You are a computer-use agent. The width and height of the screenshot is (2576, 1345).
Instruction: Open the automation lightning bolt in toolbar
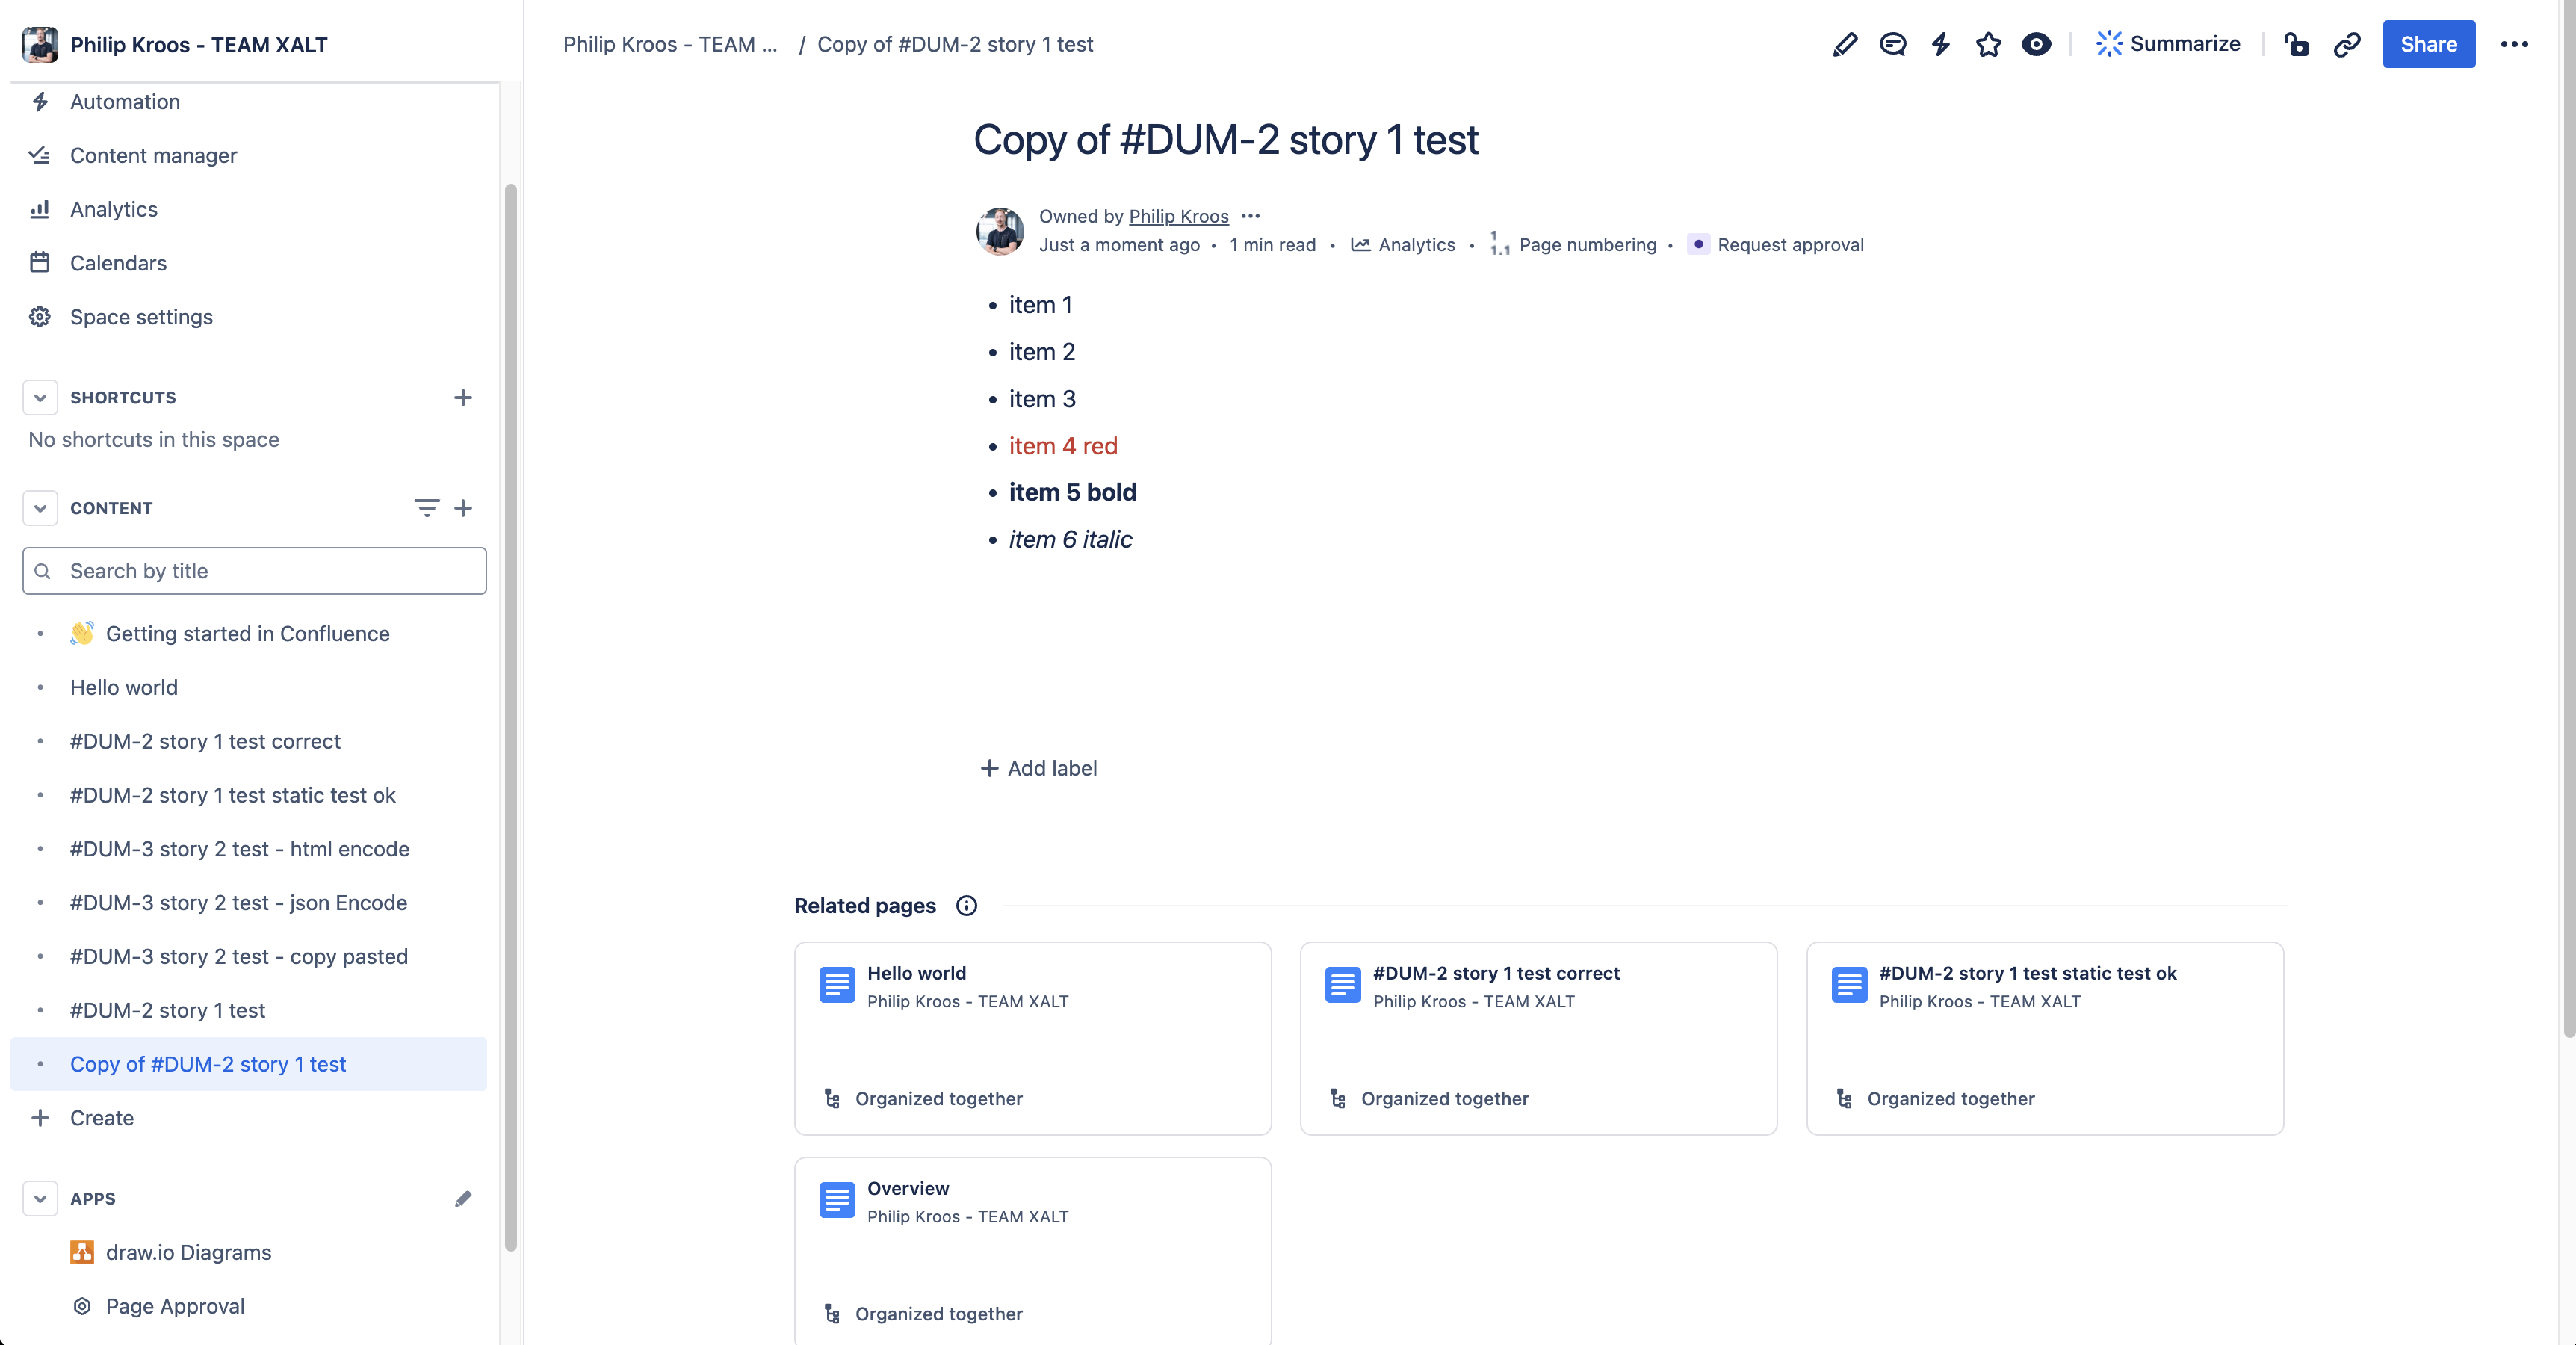1940,44
